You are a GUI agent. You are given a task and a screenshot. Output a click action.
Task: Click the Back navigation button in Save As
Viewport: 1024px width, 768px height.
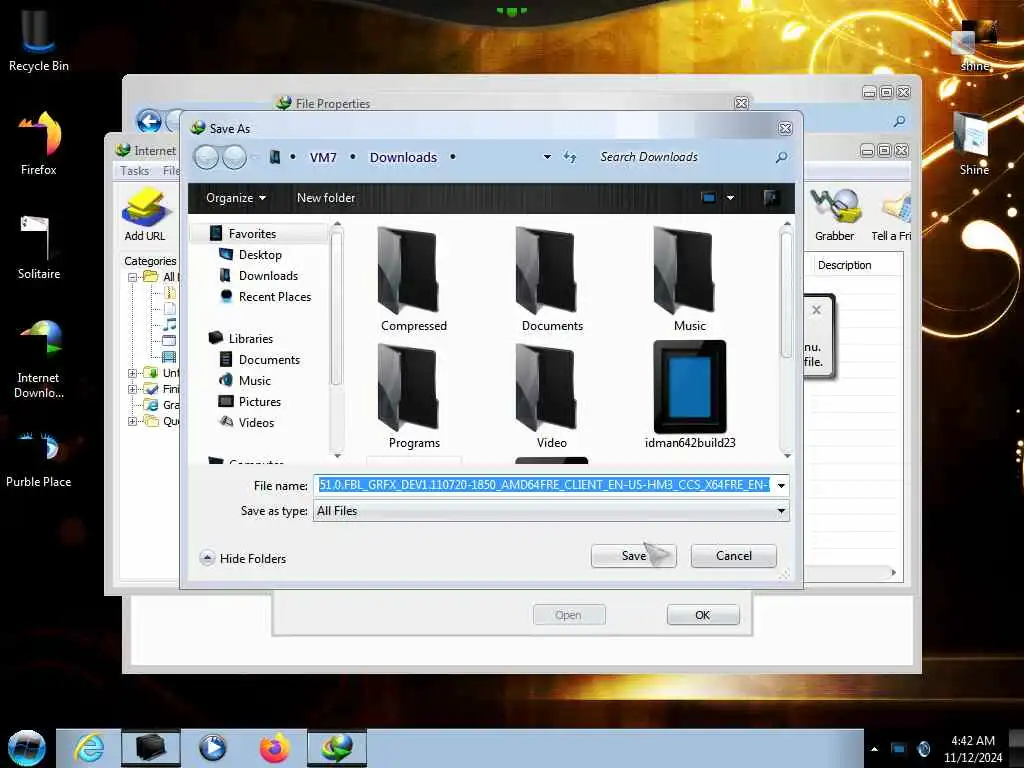(206, 157)
